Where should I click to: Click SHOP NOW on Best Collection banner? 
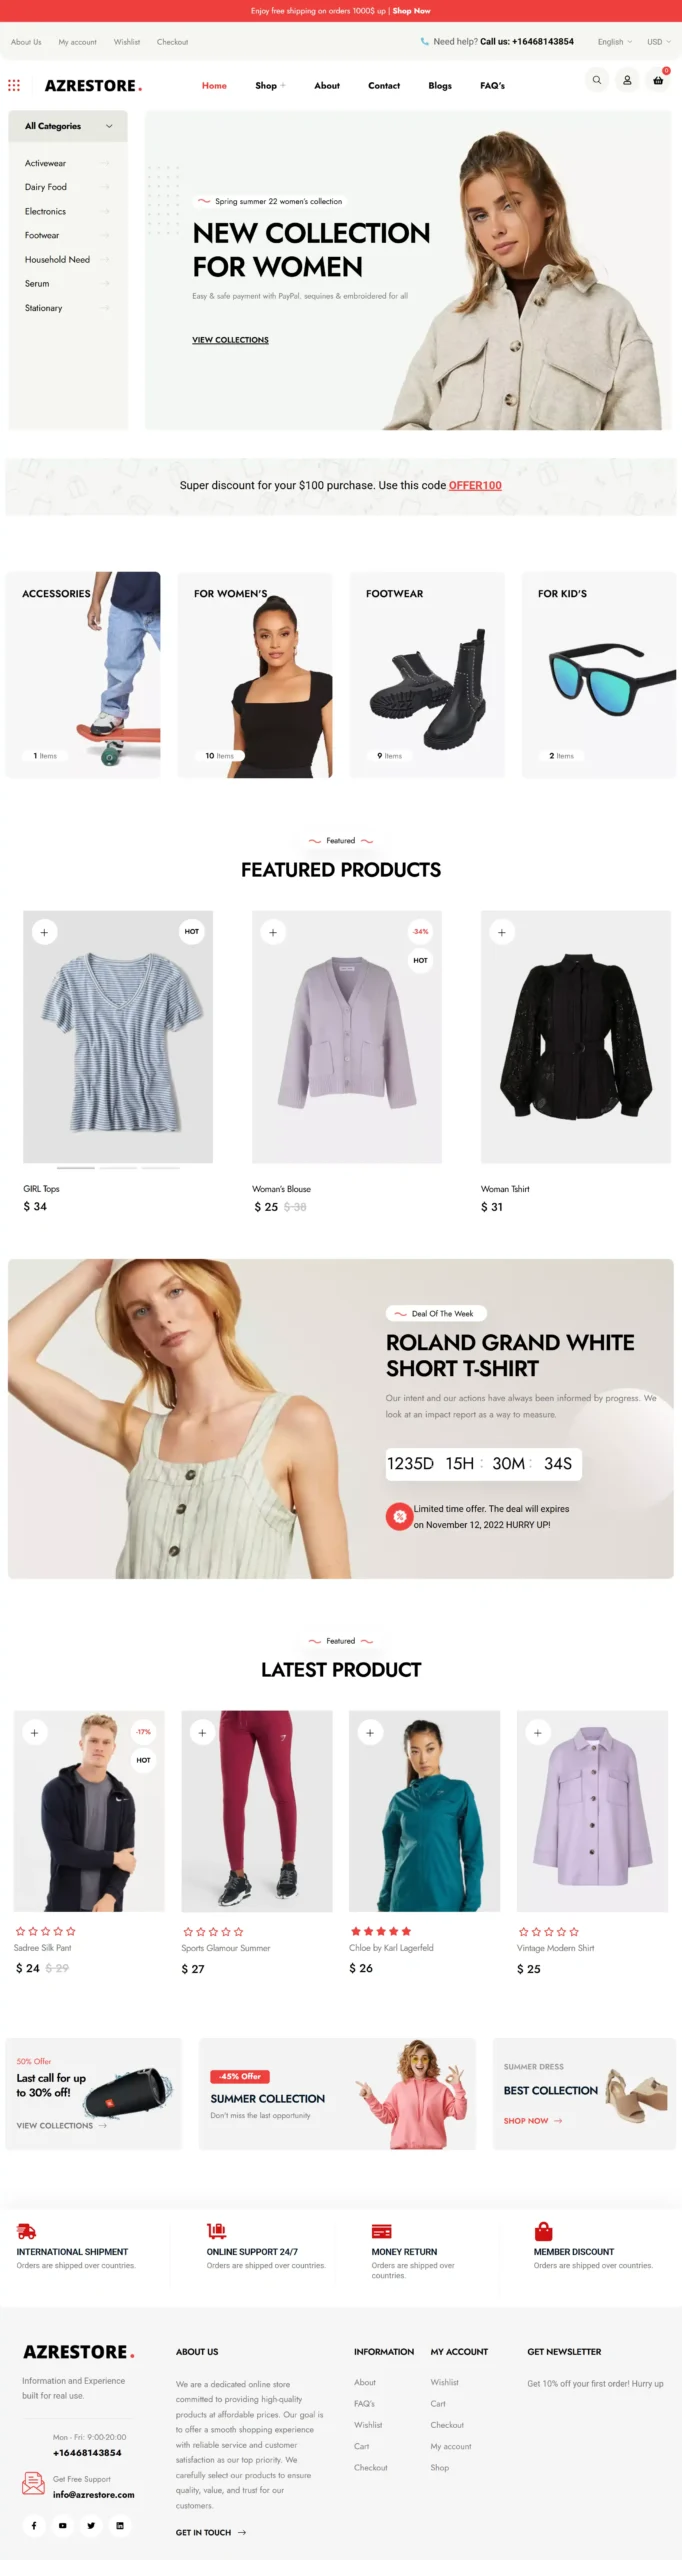pos(533,2121)
